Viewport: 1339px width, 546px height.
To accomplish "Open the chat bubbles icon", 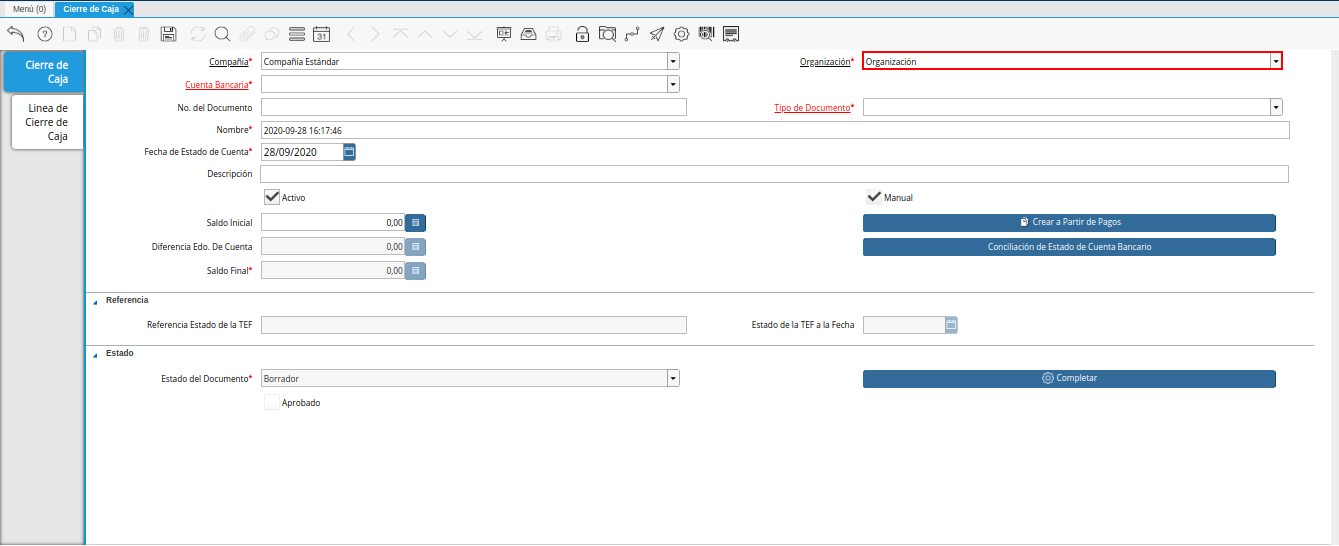I will tap(271, 34).
